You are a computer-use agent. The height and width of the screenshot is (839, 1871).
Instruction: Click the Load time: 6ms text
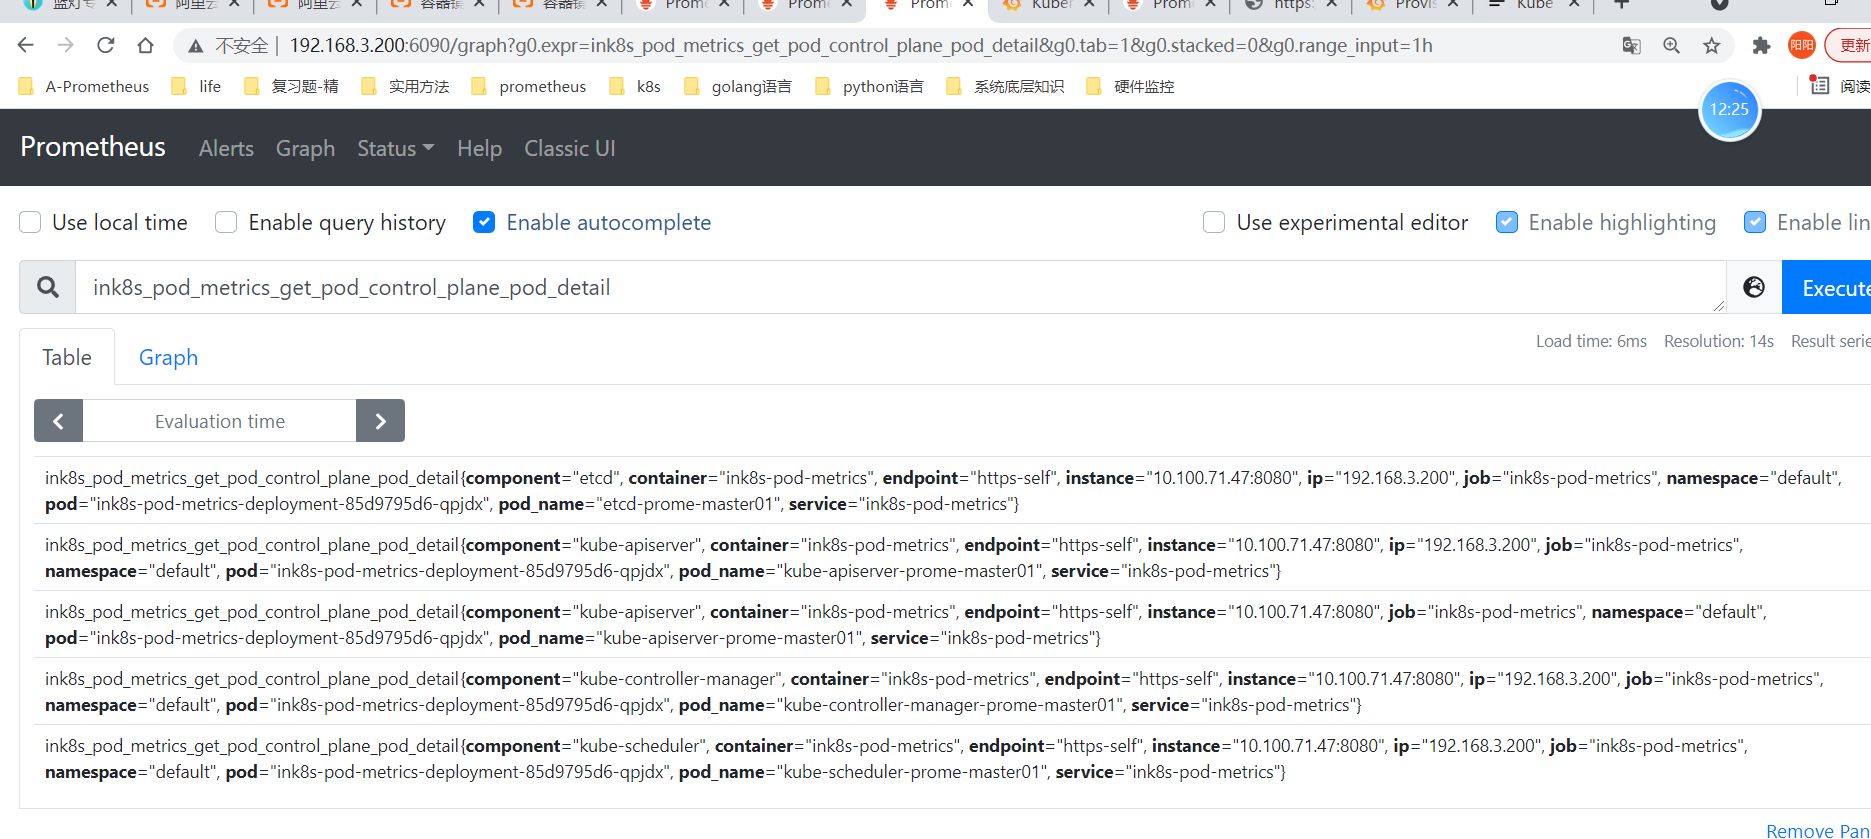pyautogui.click(x=1591, y=341)
